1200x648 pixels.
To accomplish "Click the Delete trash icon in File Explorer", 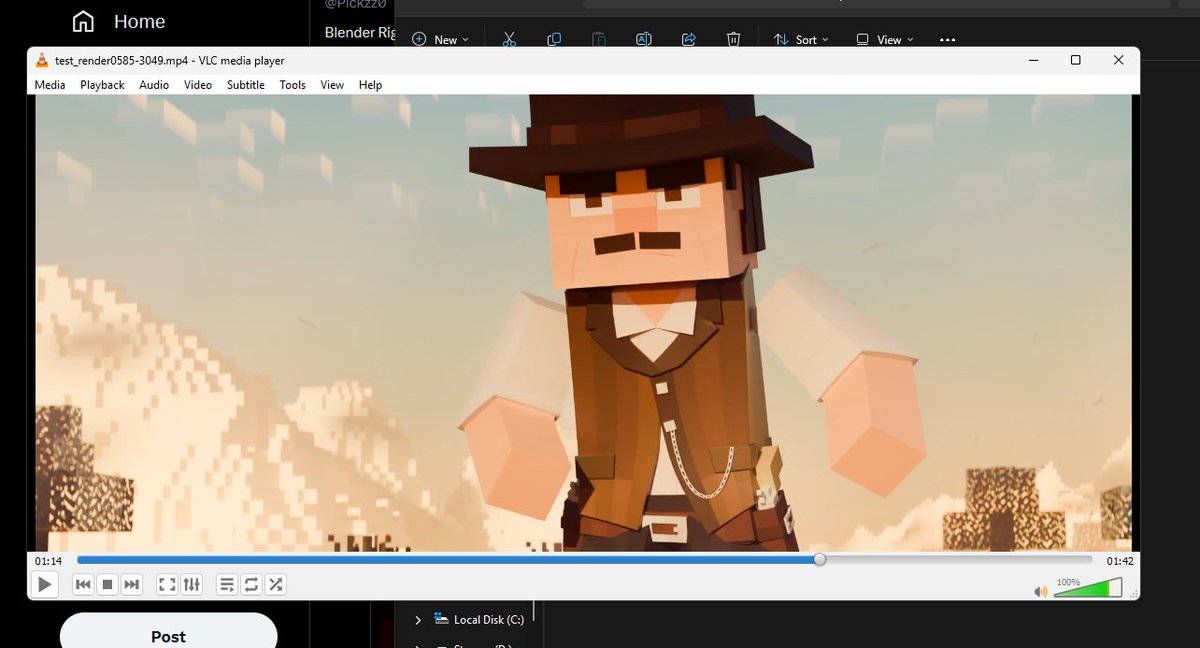I will coord(733,39).
